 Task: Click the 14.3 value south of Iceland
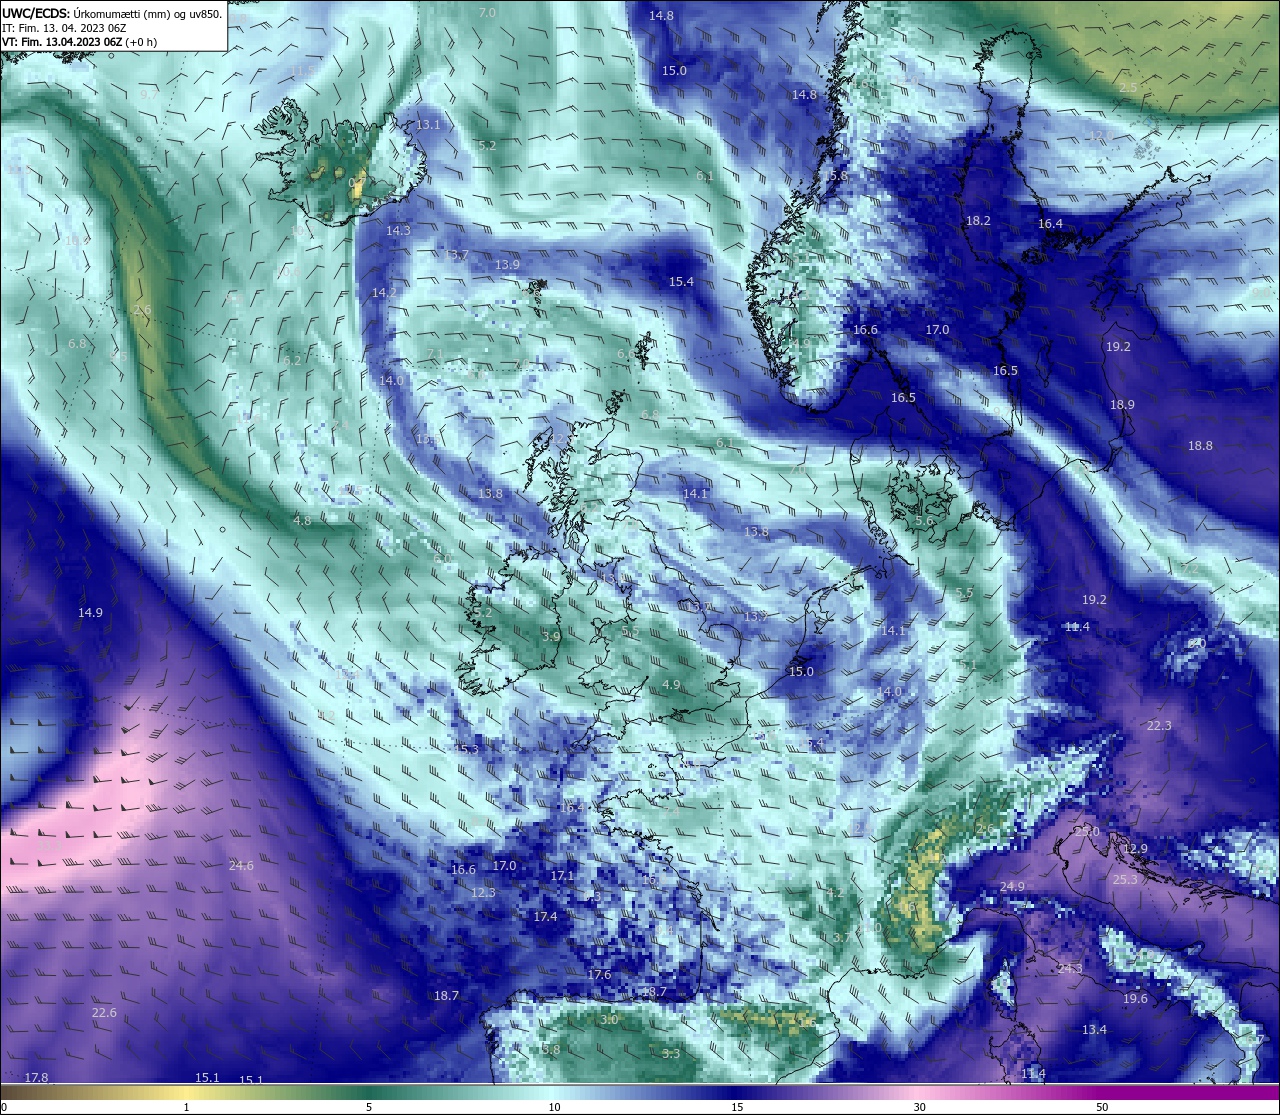pos(398,230)
